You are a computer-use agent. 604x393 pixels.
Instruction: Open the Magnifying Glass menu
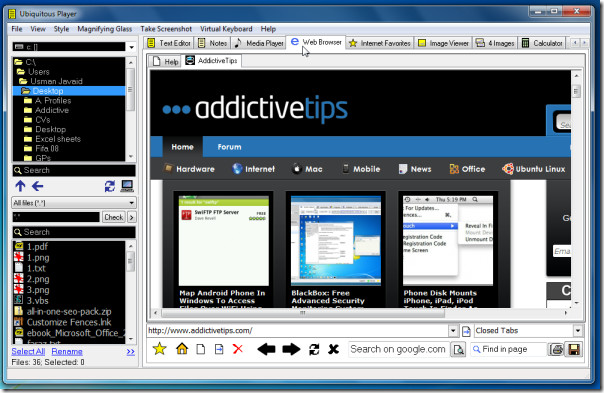click(104, 29)
